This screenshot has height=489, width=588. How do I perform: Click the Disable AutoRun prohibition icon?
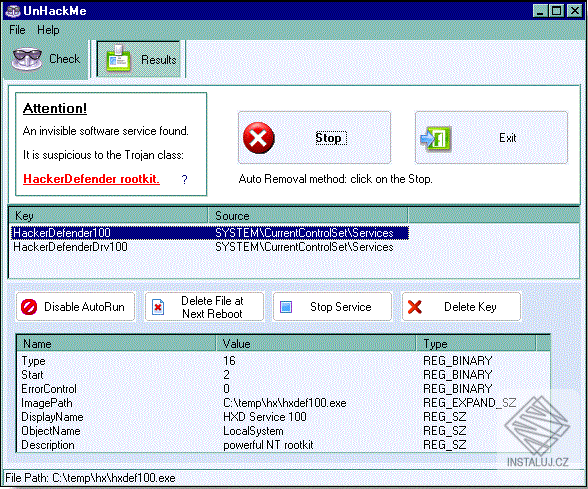point(29,307)
